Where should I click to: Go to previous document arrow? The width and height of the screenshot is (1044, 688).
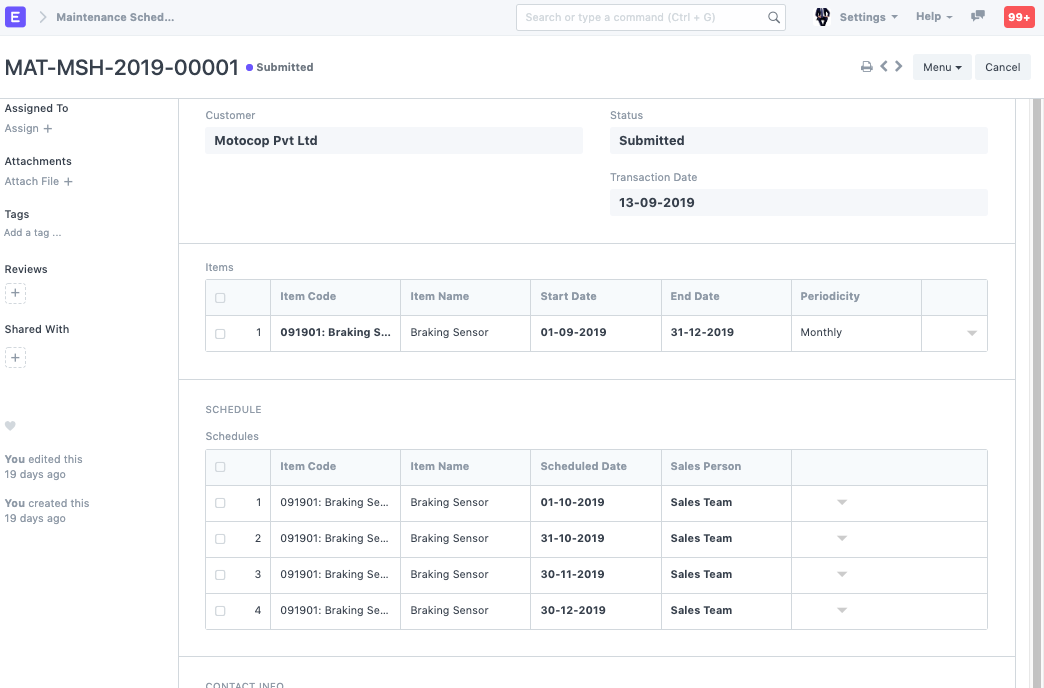coord(884,67)
